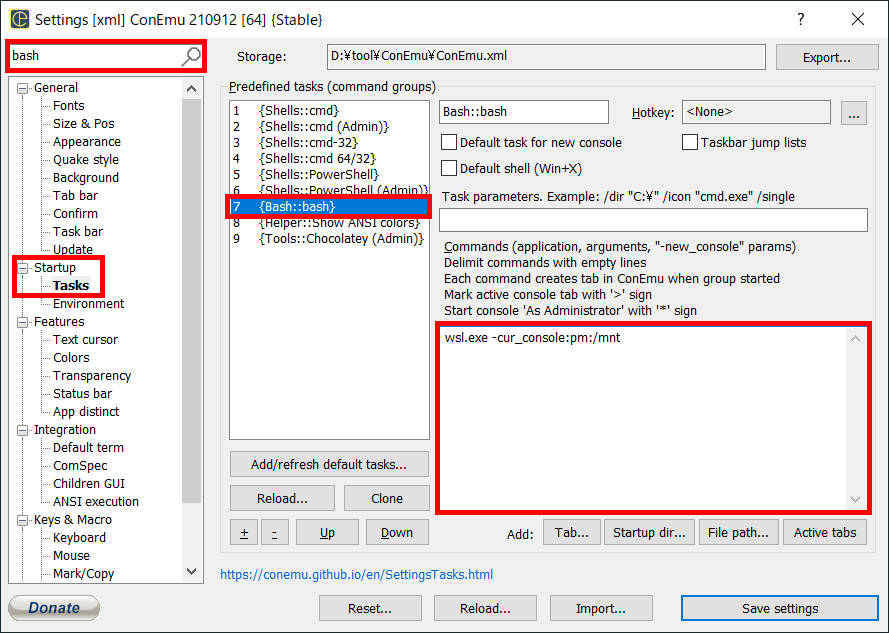Collapse the Features tree node
The image size is (889, 633).
coord(22,322)
